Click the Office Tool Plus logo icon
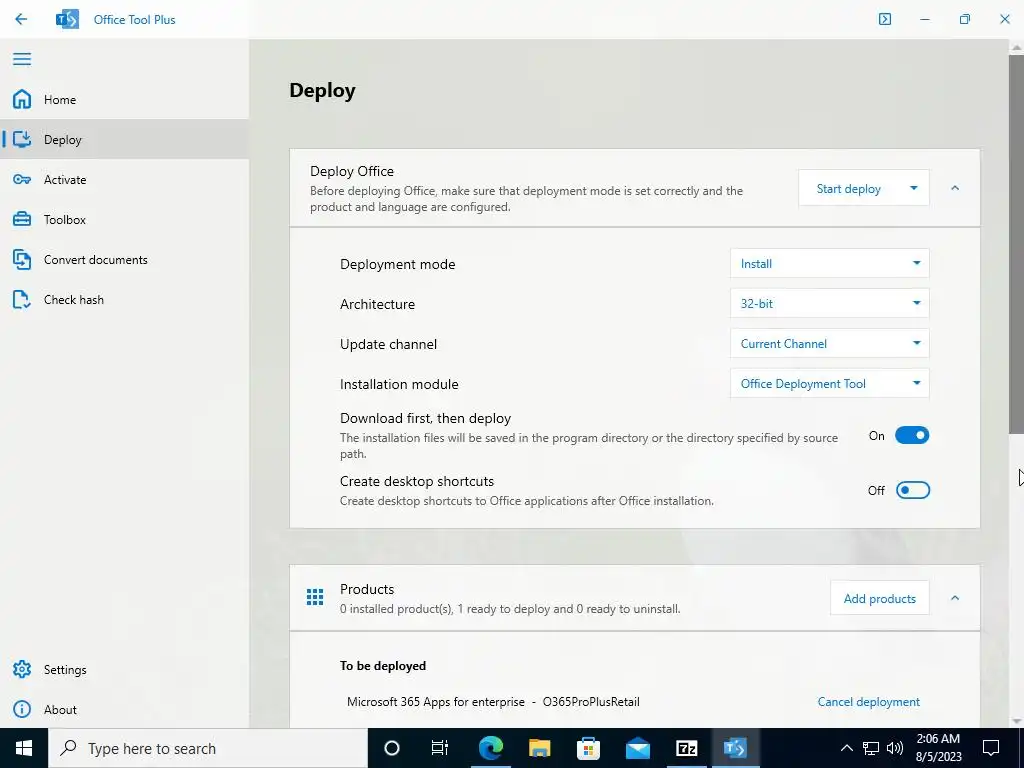The image size is (1024, 768). coord(67,19)
